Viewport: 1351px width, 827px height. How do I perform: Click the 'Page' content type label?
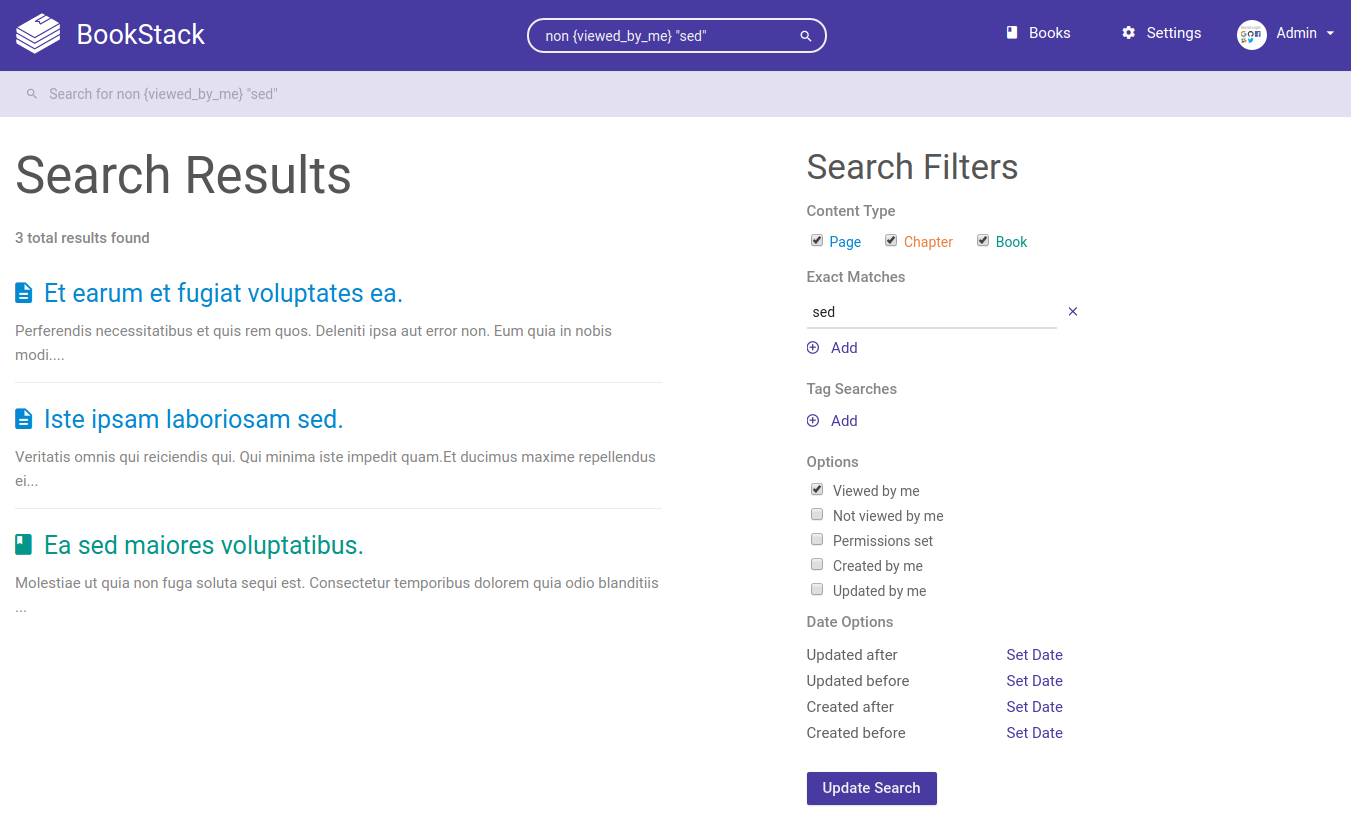tap(845, 242)
